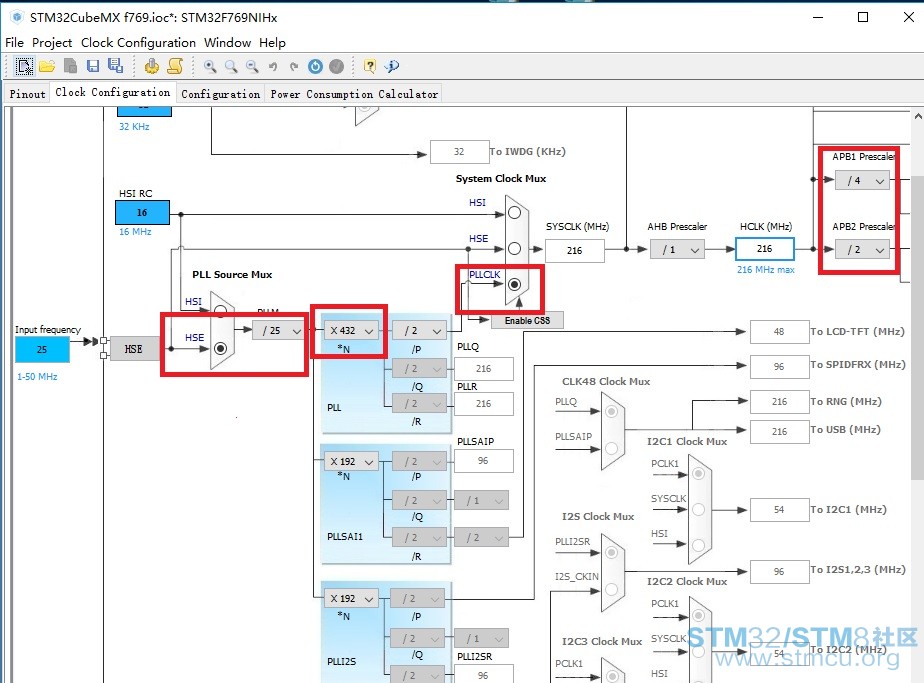
Task: Click the HSI RC 16 value box
Action: [142, 212]
